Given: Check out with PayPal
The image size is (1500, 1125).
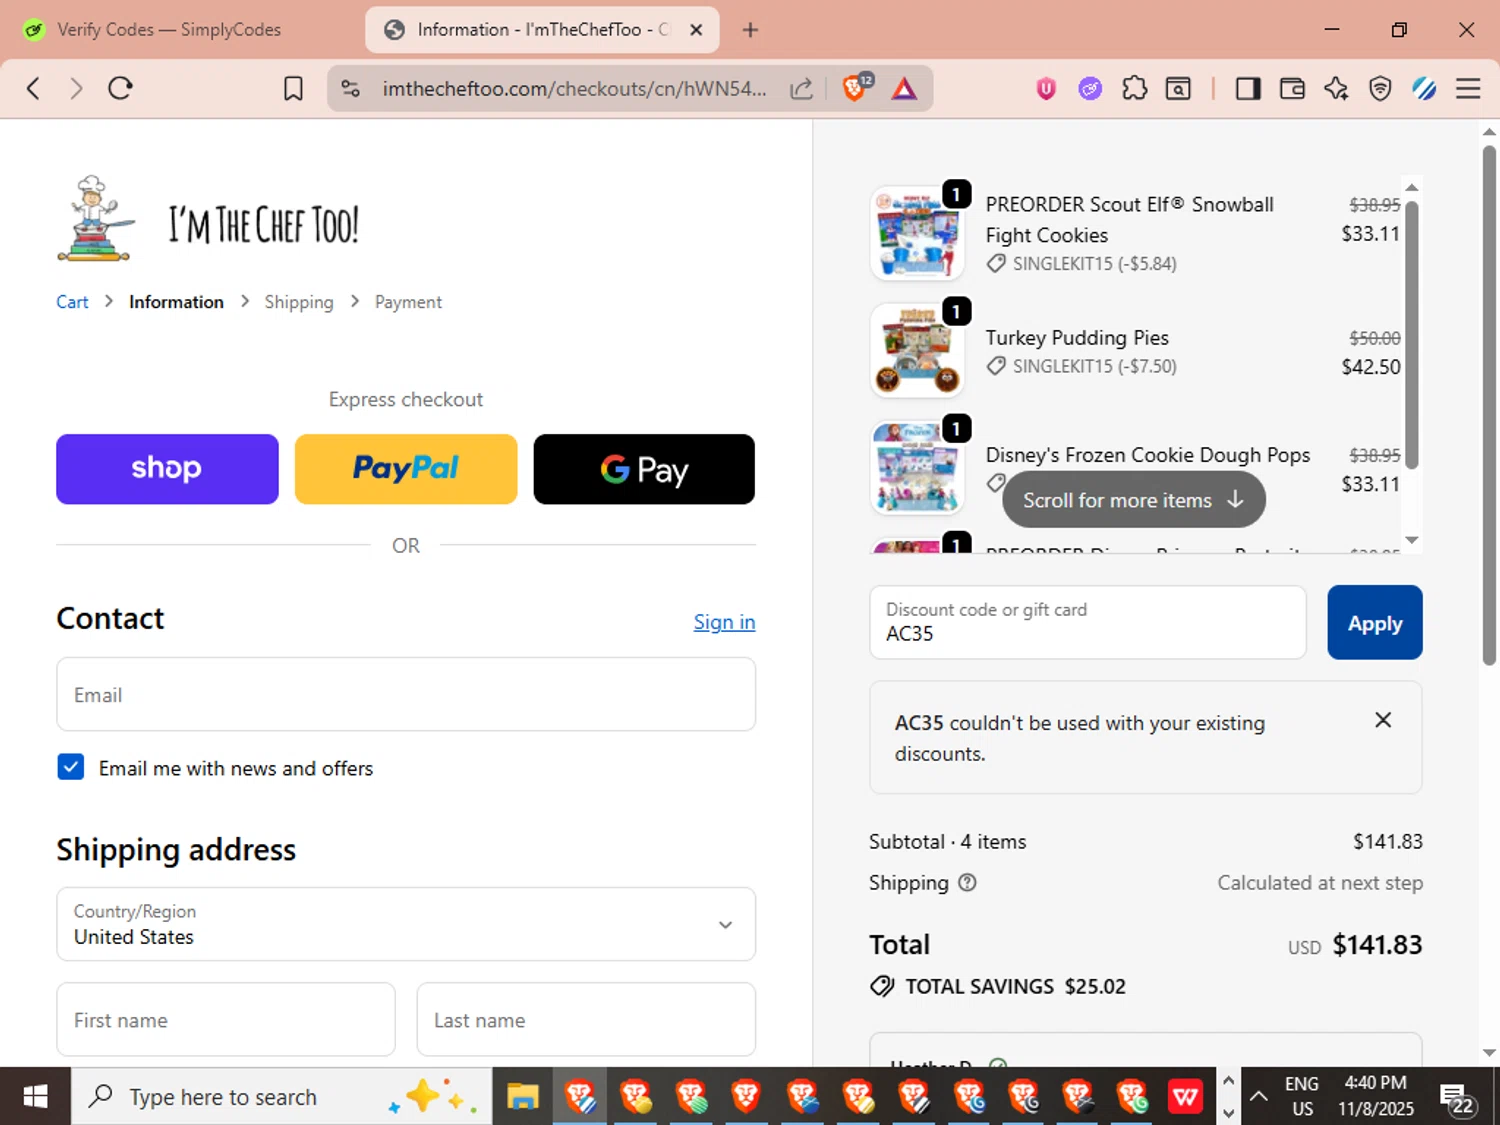Looking at the screenshot, I should click(406, 469).
